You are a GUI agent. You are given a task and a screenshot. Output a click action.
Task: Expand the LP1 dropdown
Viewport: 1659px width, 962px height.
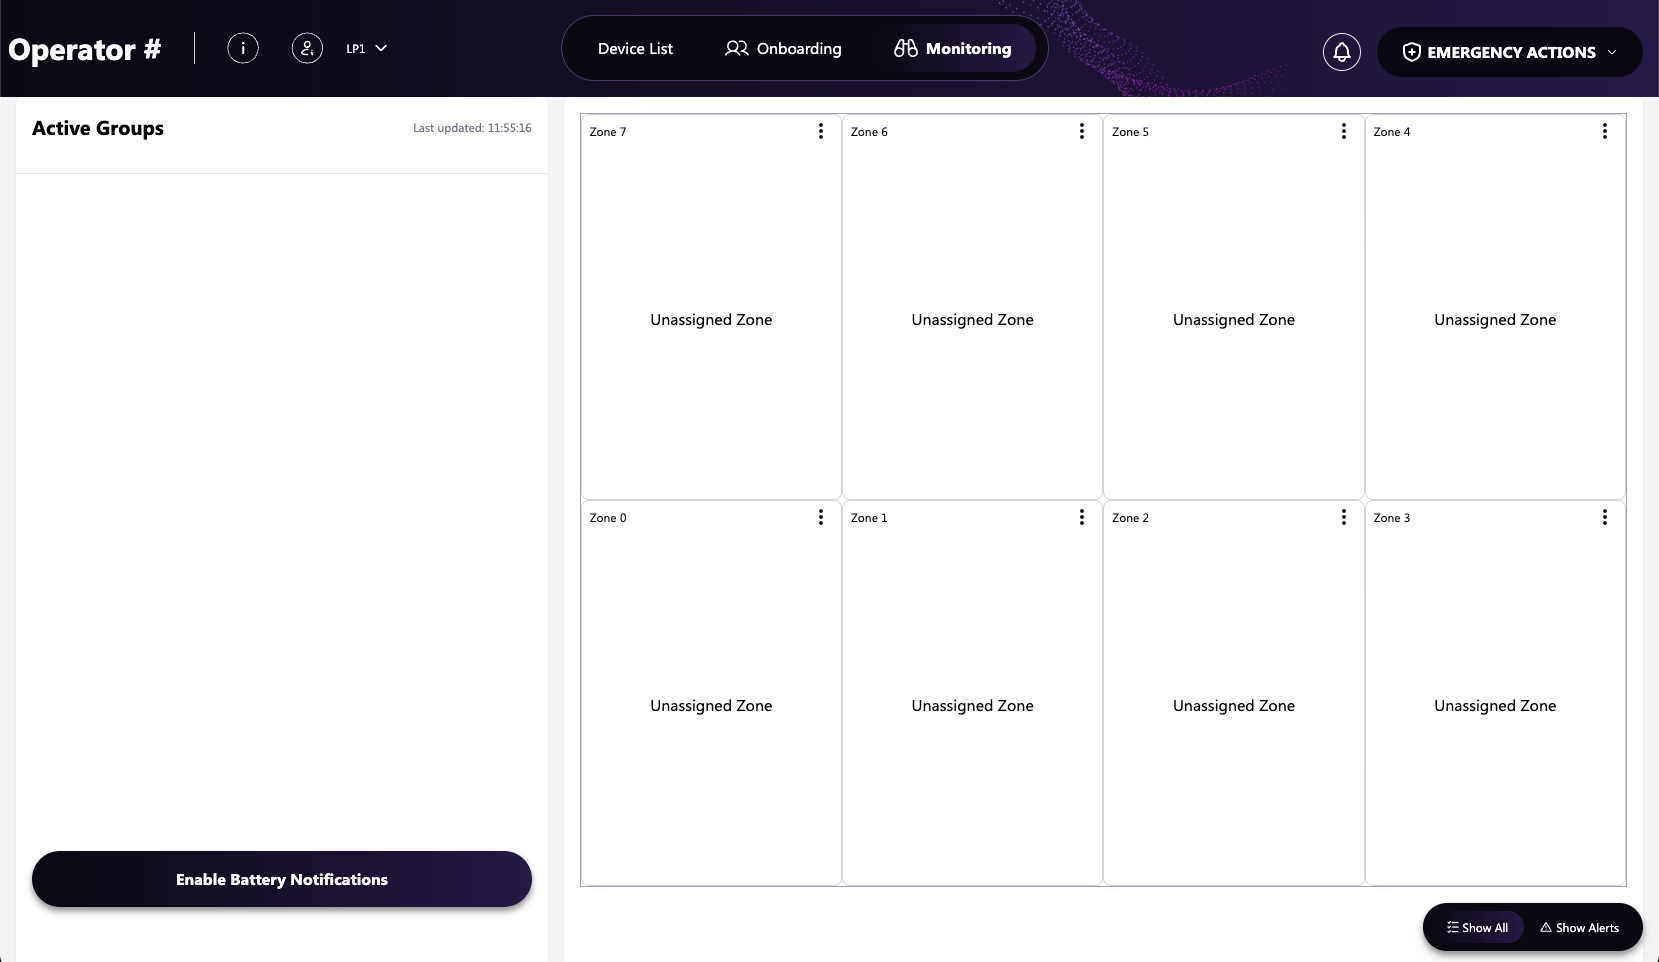[366, 48]
